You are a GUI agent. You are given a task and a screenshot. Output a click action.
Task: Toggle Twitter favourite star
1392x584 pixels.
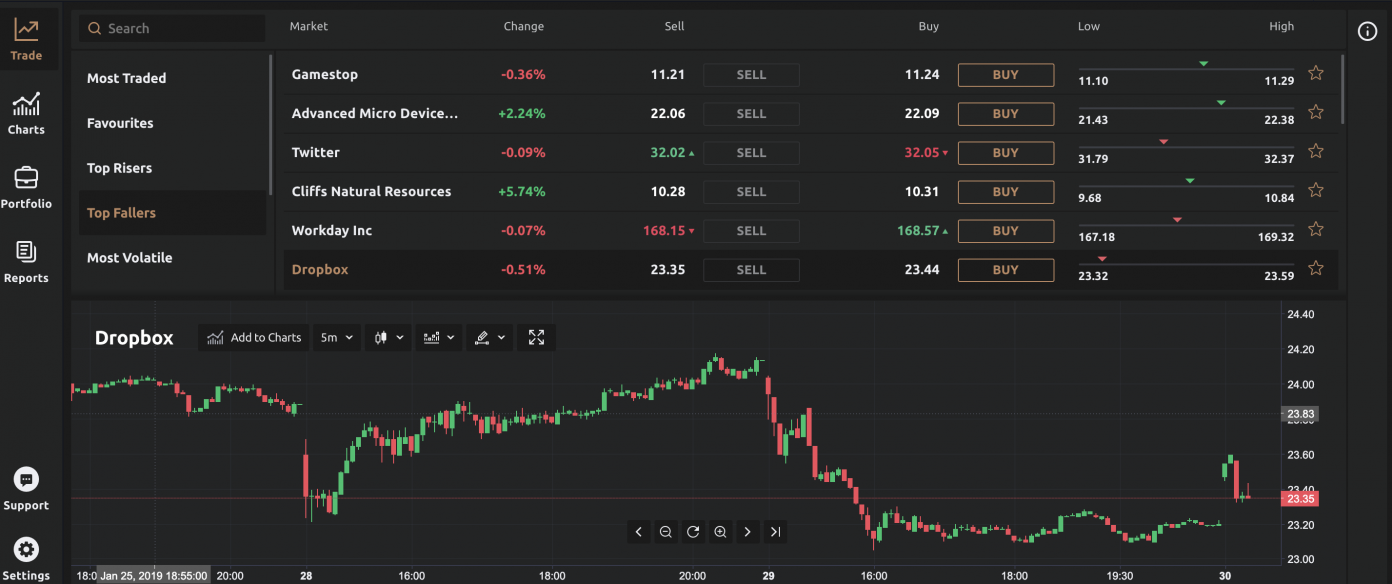(1316, 151)
